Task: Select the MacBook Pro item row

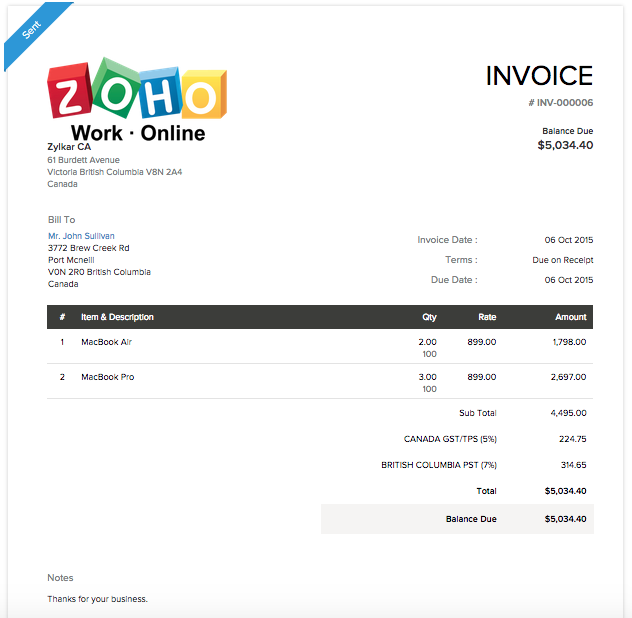Action: coord(320,381)
